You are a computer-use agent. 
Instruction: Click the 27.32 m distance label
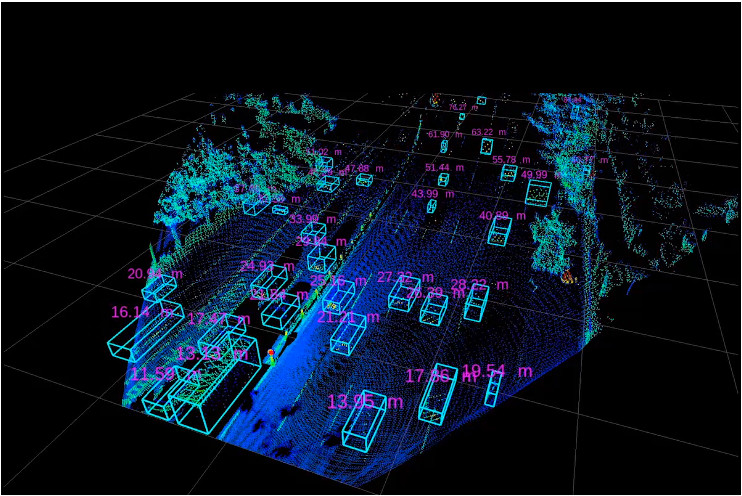[x=405, y=277]
